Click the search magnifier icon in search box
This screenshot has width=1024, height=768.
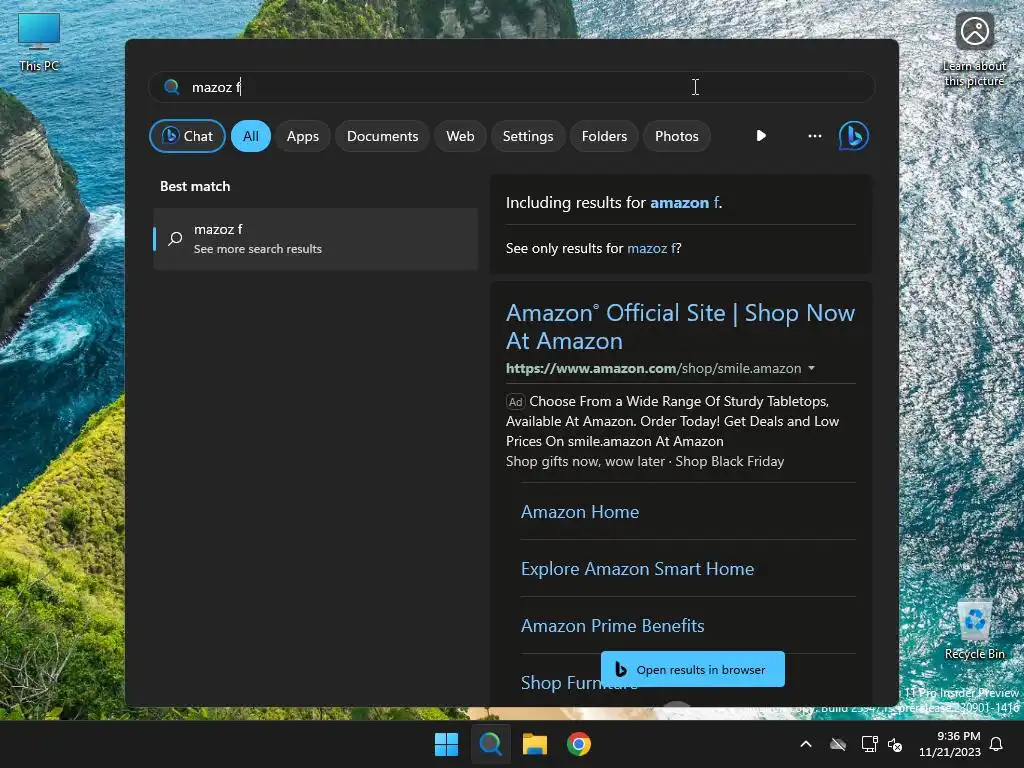point(172,87)
